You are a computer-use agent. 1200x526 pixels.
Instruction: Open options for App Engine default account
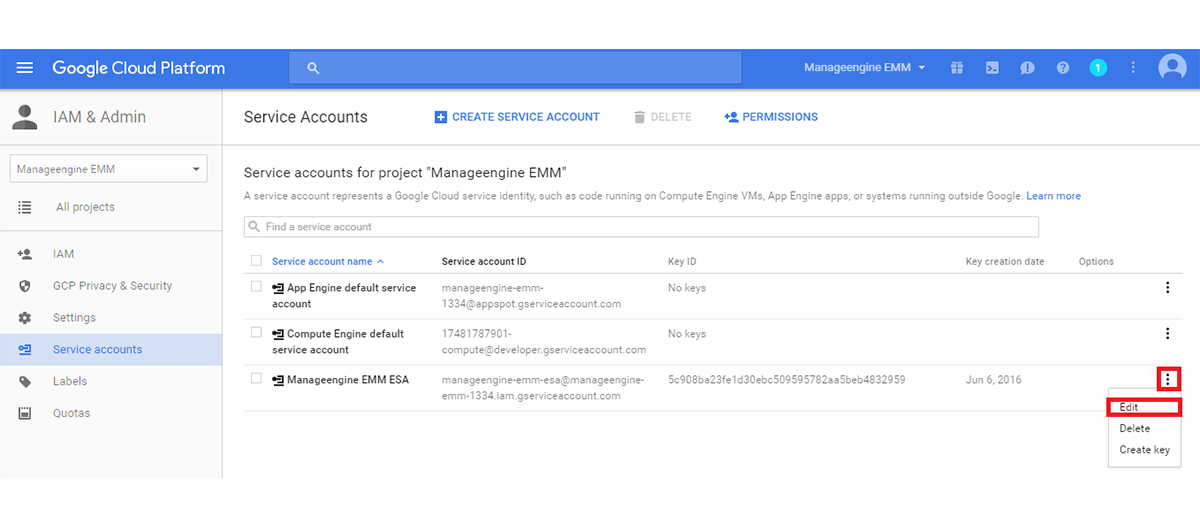pyautogui.click(x=1167, y=288)
